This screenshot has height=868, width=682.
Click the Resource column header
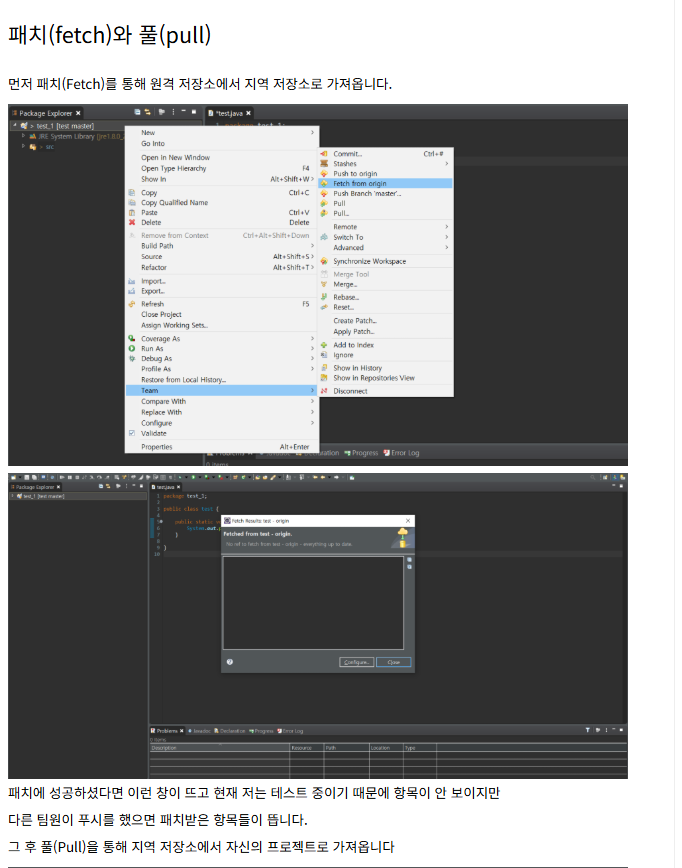tap(307, 748)
